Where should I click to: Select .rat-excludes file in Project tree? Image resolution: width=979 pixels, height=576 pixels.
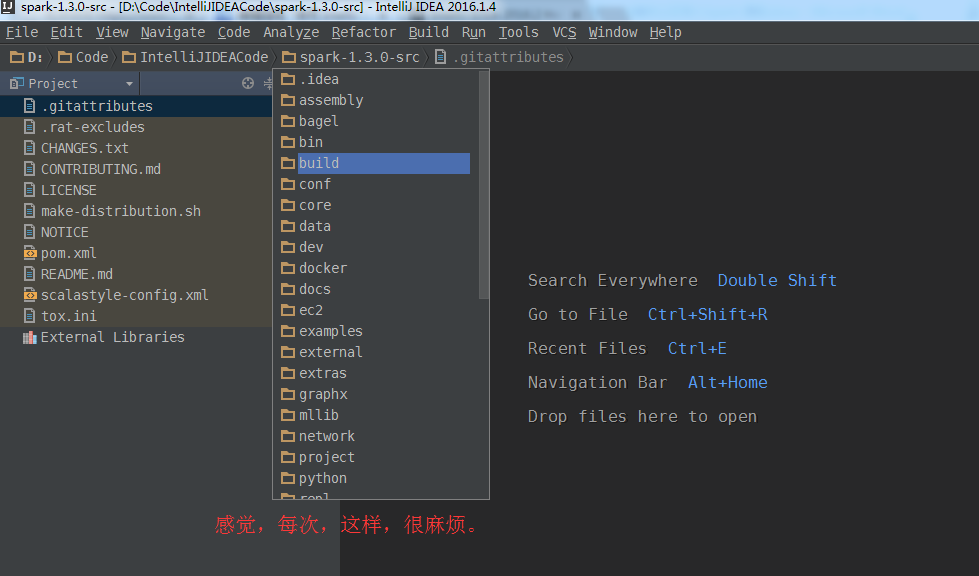(136, 127)
